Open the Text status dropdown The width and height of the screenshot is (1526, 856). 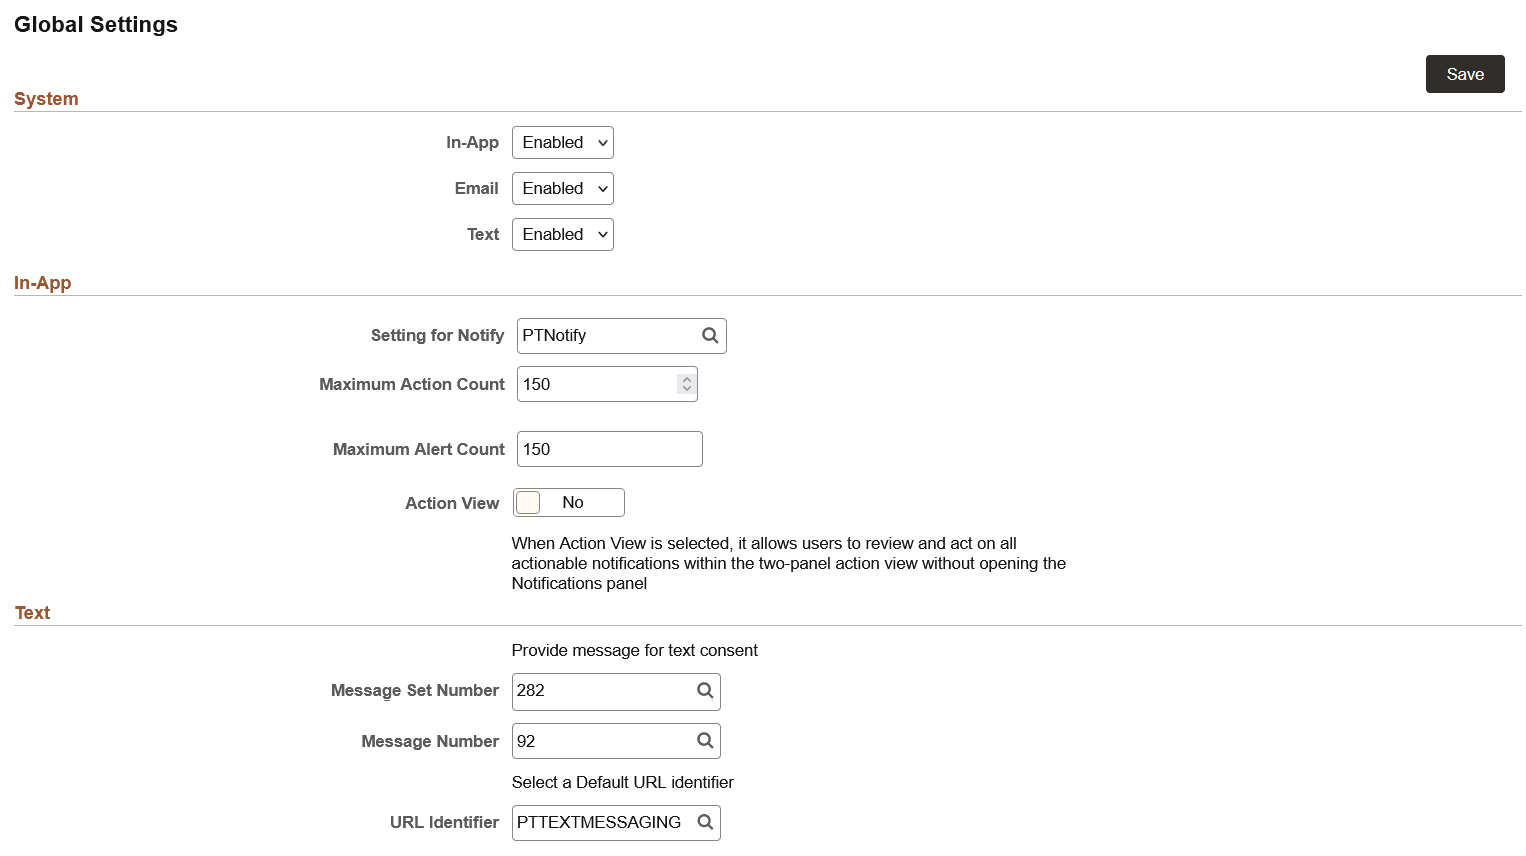click(562, 234)
